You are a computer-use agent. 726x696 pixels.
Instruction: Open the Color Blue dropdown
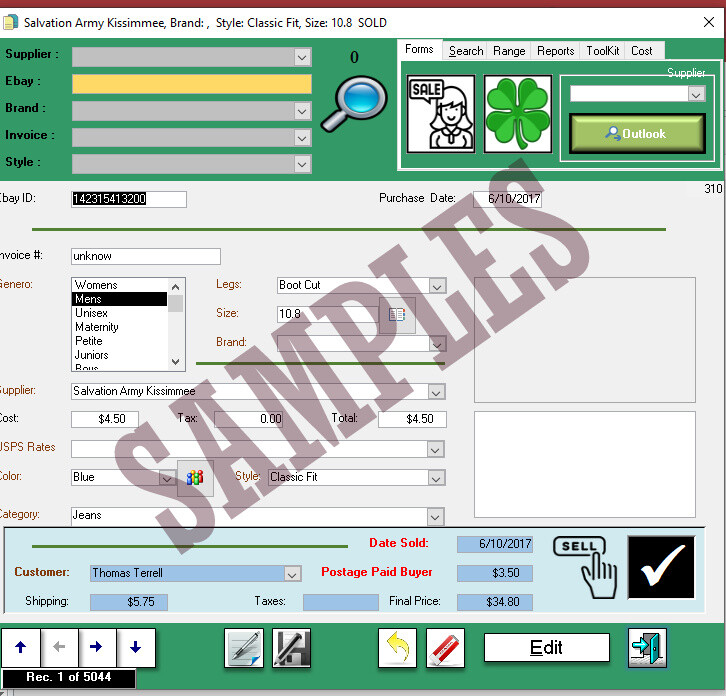pos(167,478)
